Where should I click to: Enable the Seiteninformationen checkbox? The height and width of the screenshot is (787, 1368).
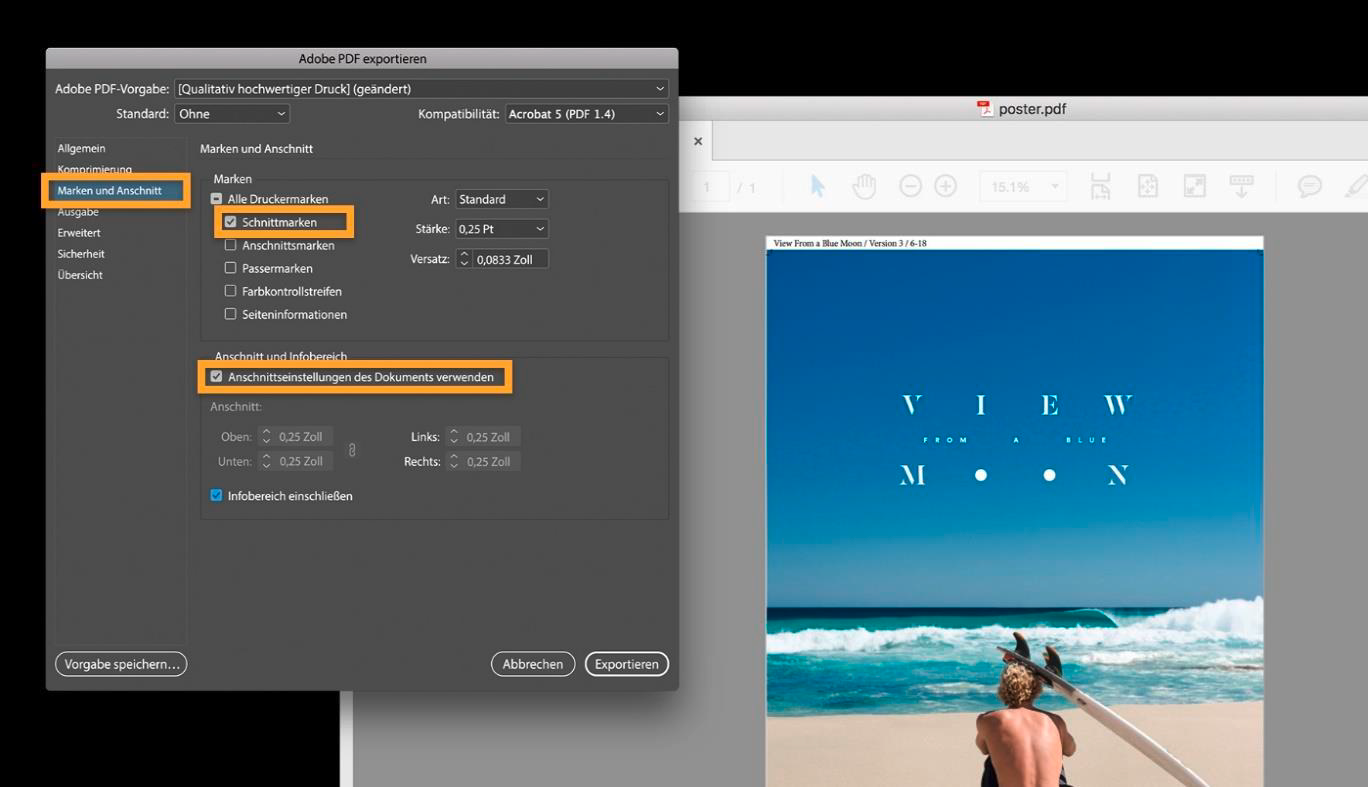point(231,314)
